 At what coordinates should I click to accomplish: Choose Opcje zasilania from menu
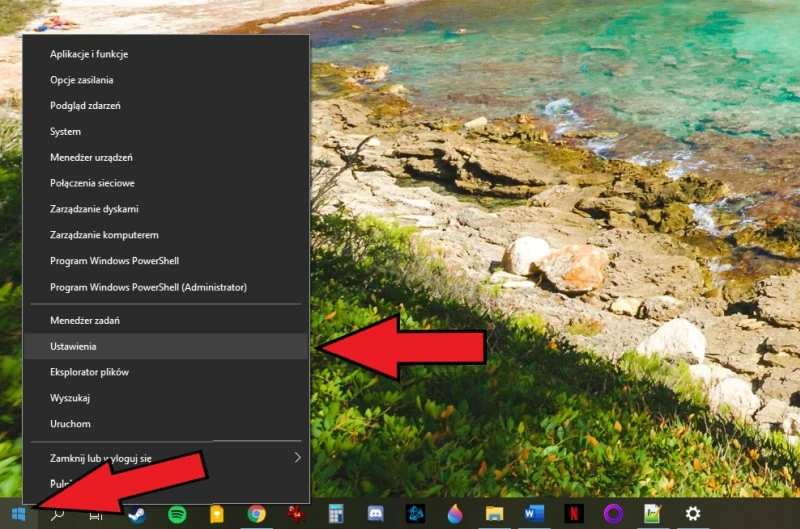click(x=166, y=80)
